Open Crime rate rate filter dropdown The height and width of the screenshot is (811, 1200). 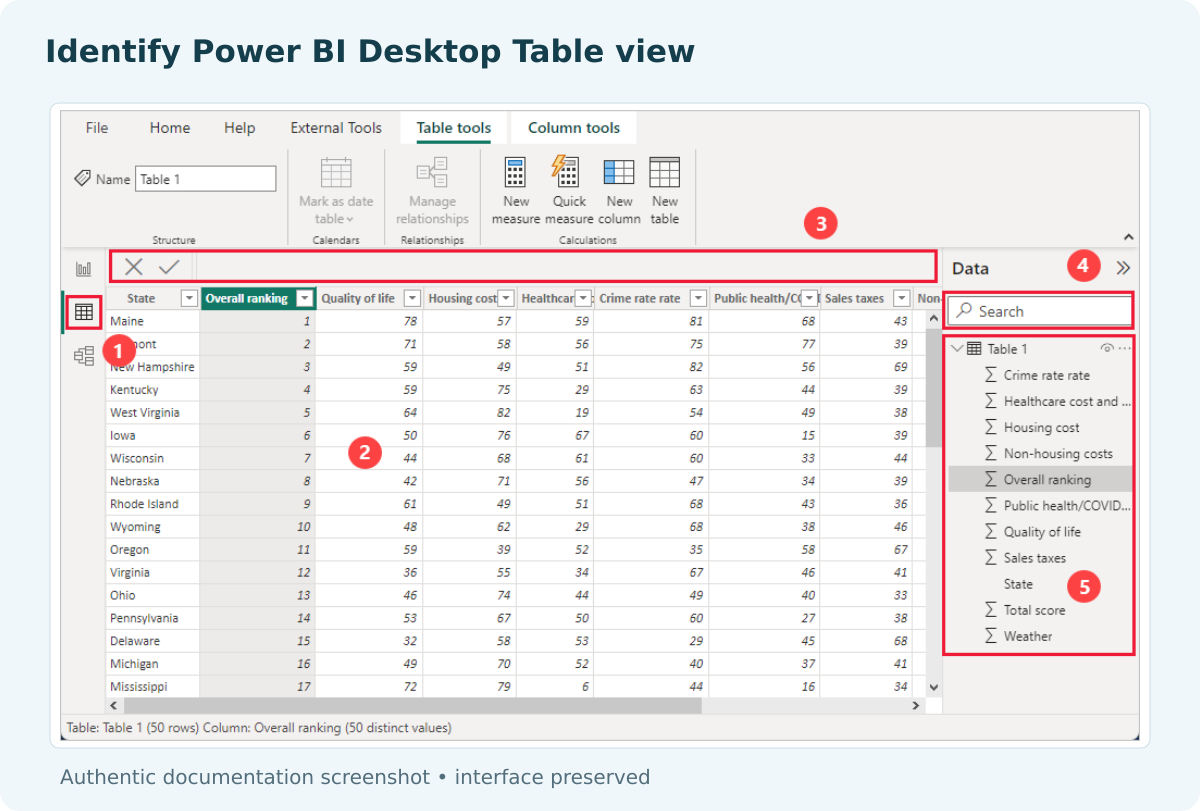698,298
